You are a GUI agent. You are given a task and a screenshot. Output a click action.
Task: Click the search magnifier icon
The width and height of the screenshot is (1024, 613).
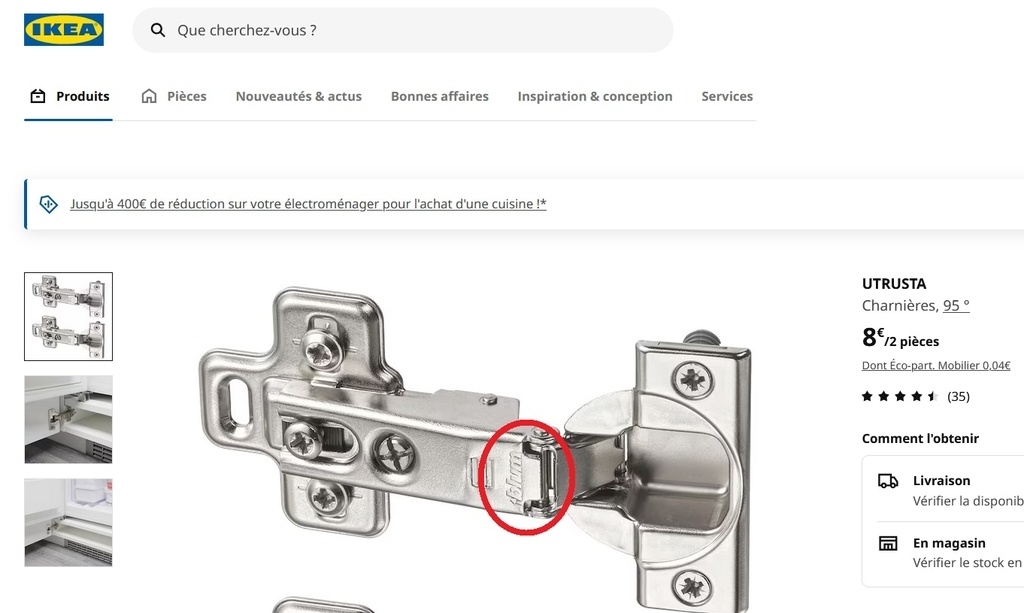pos(157,30)
